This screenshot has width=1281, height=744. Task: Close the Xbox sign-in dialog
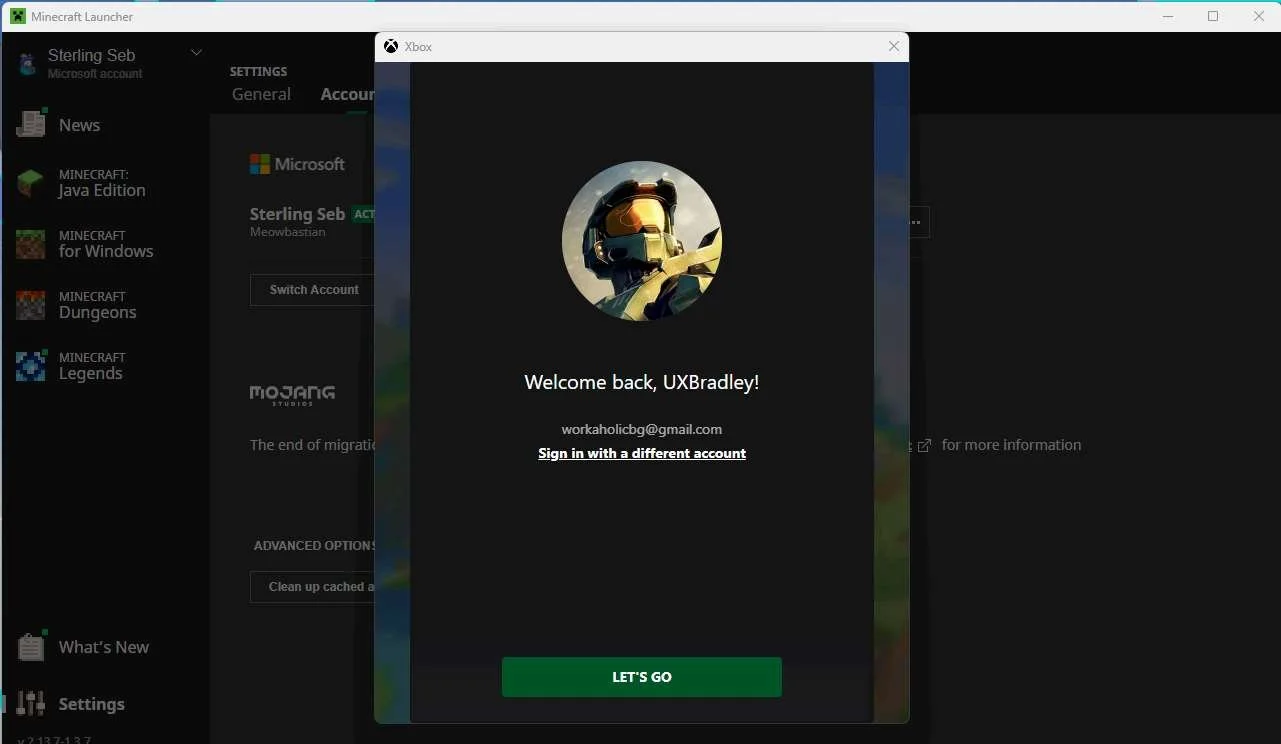[894, 46]
